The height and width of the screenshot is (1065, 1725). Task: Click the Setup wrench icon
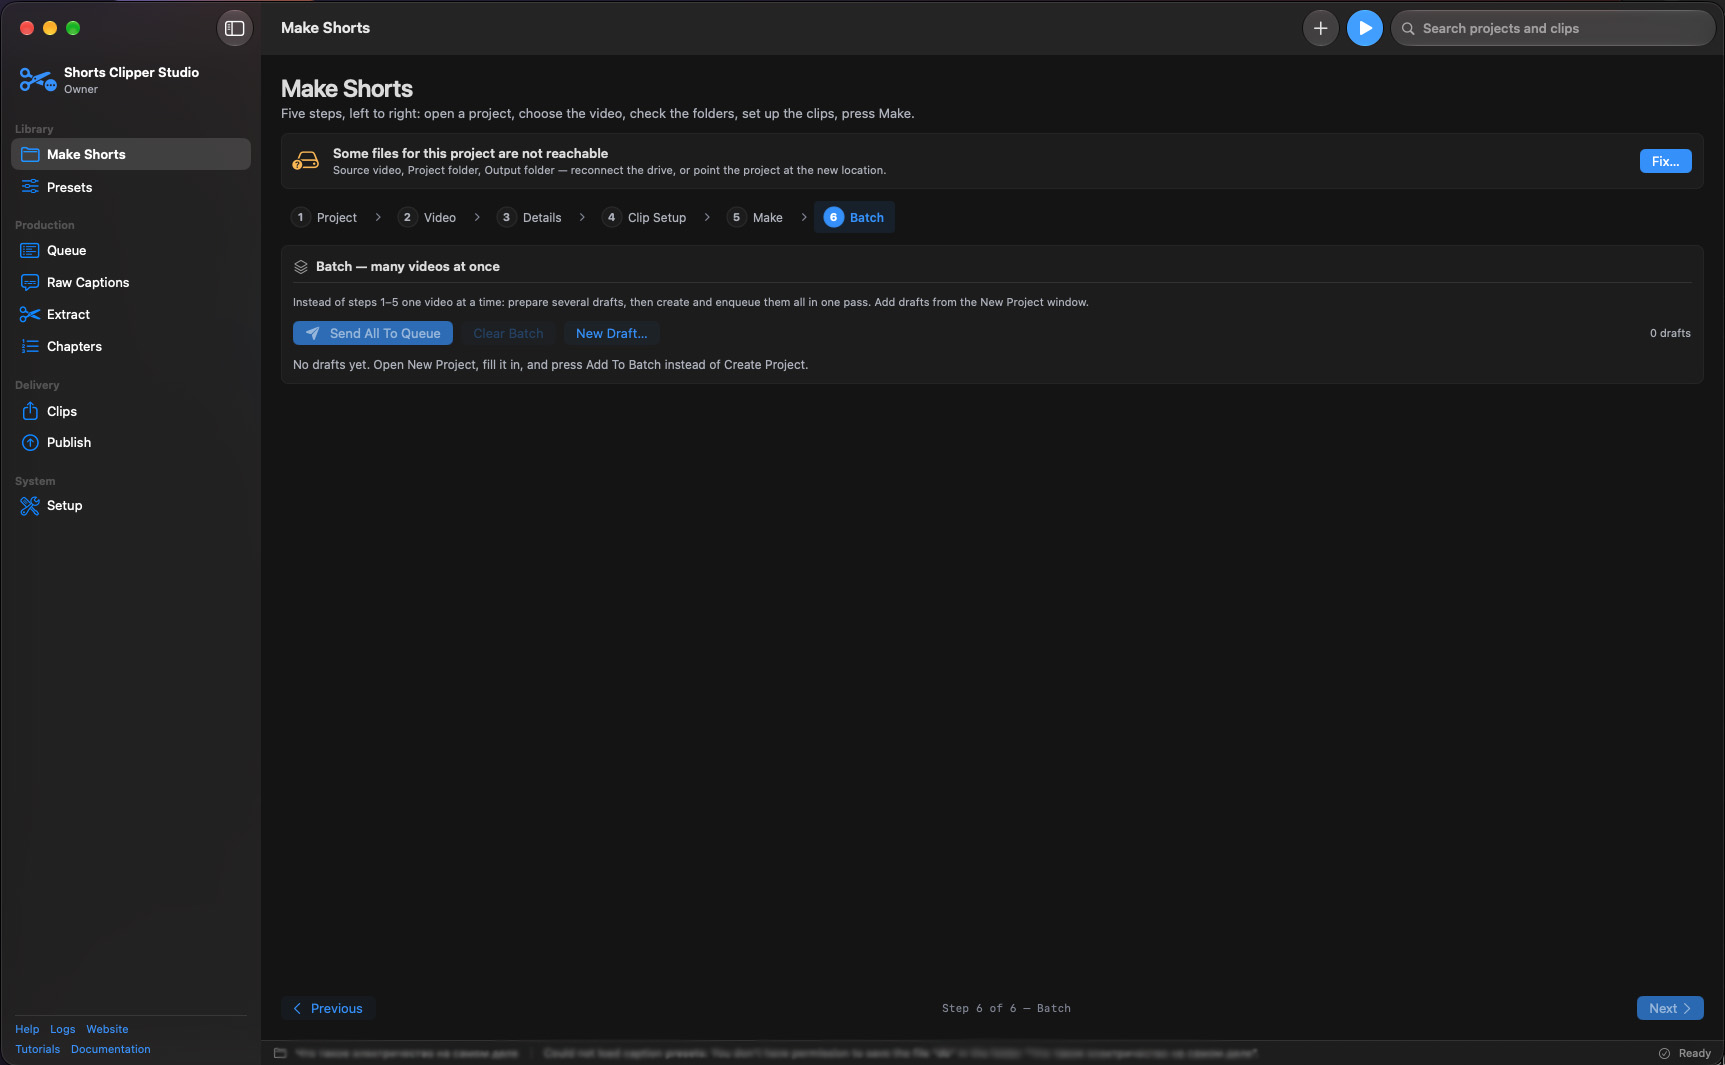point(30,505)
